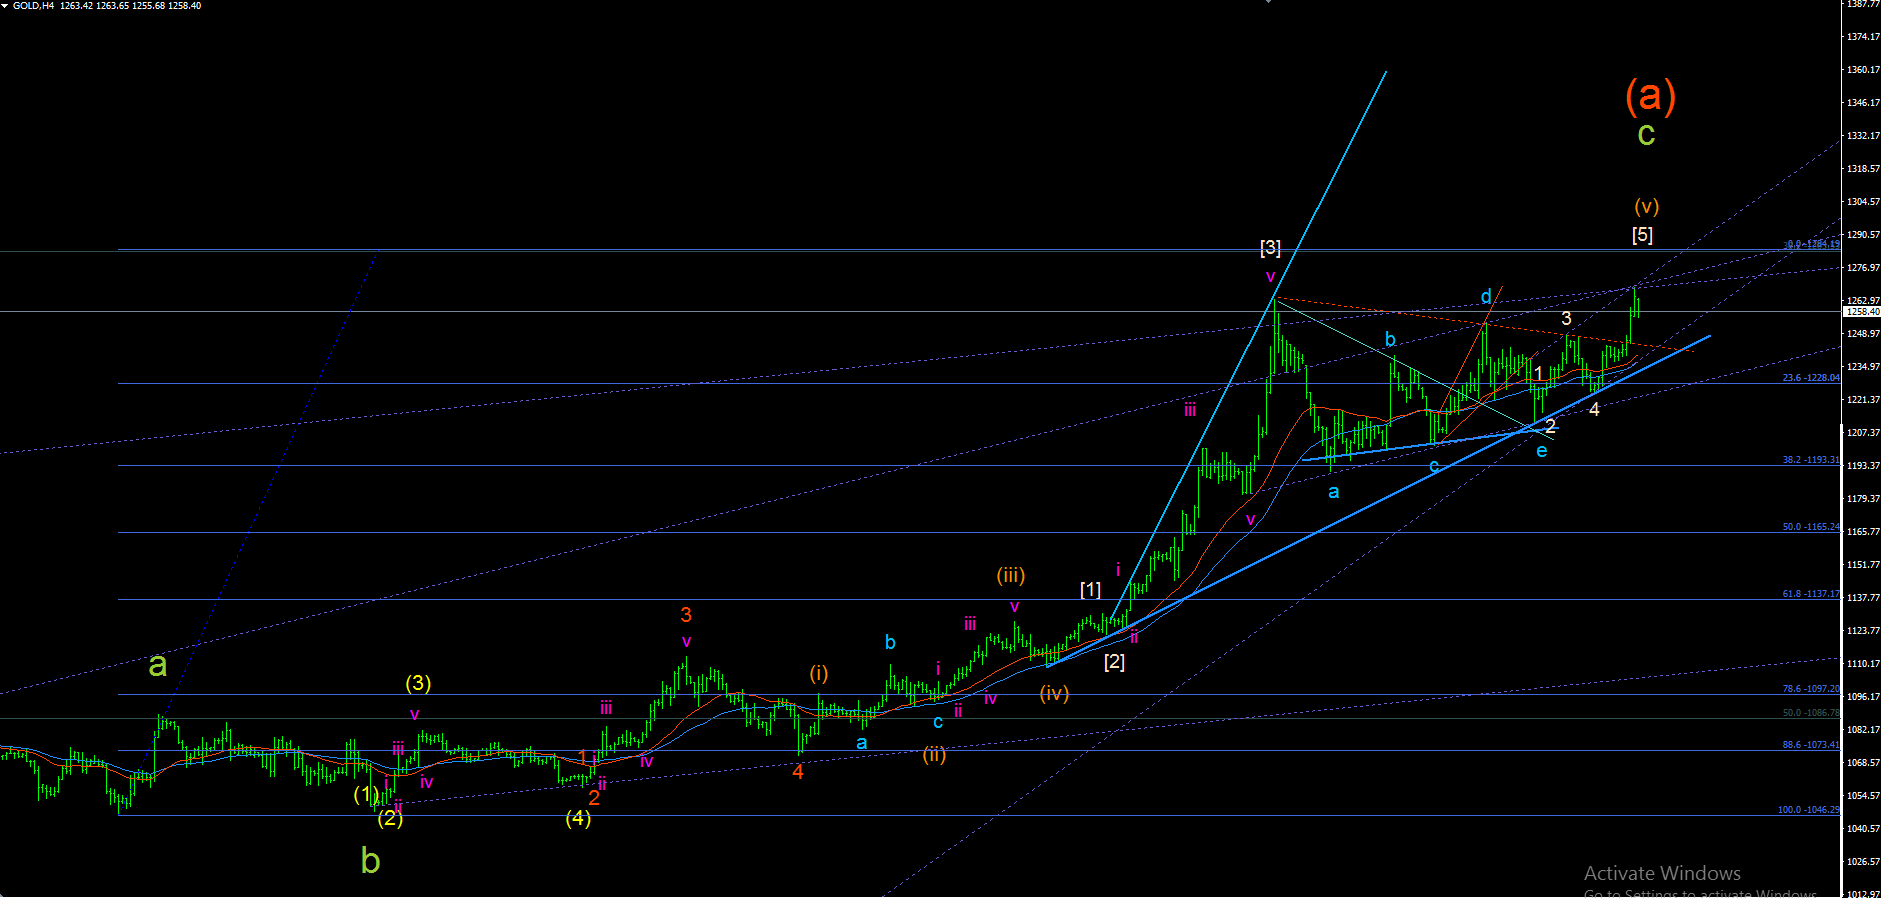Select the red 2 wave label
This screenshot has width=1881, height=898.
pos(594,797)
